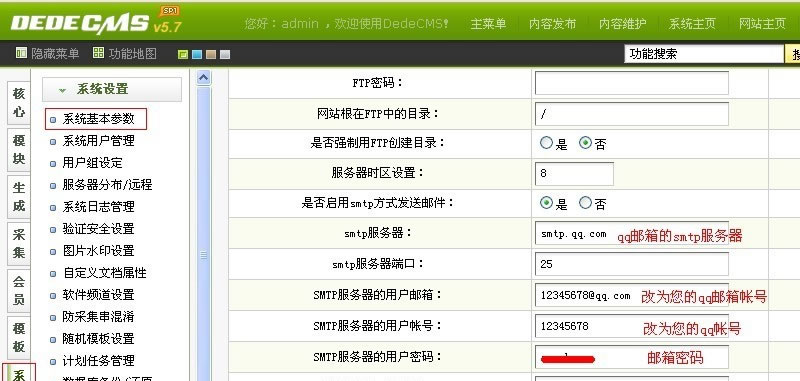800x381 pixels.
Task: Open 防采集串混淆 in side menu
Action: 98,317
